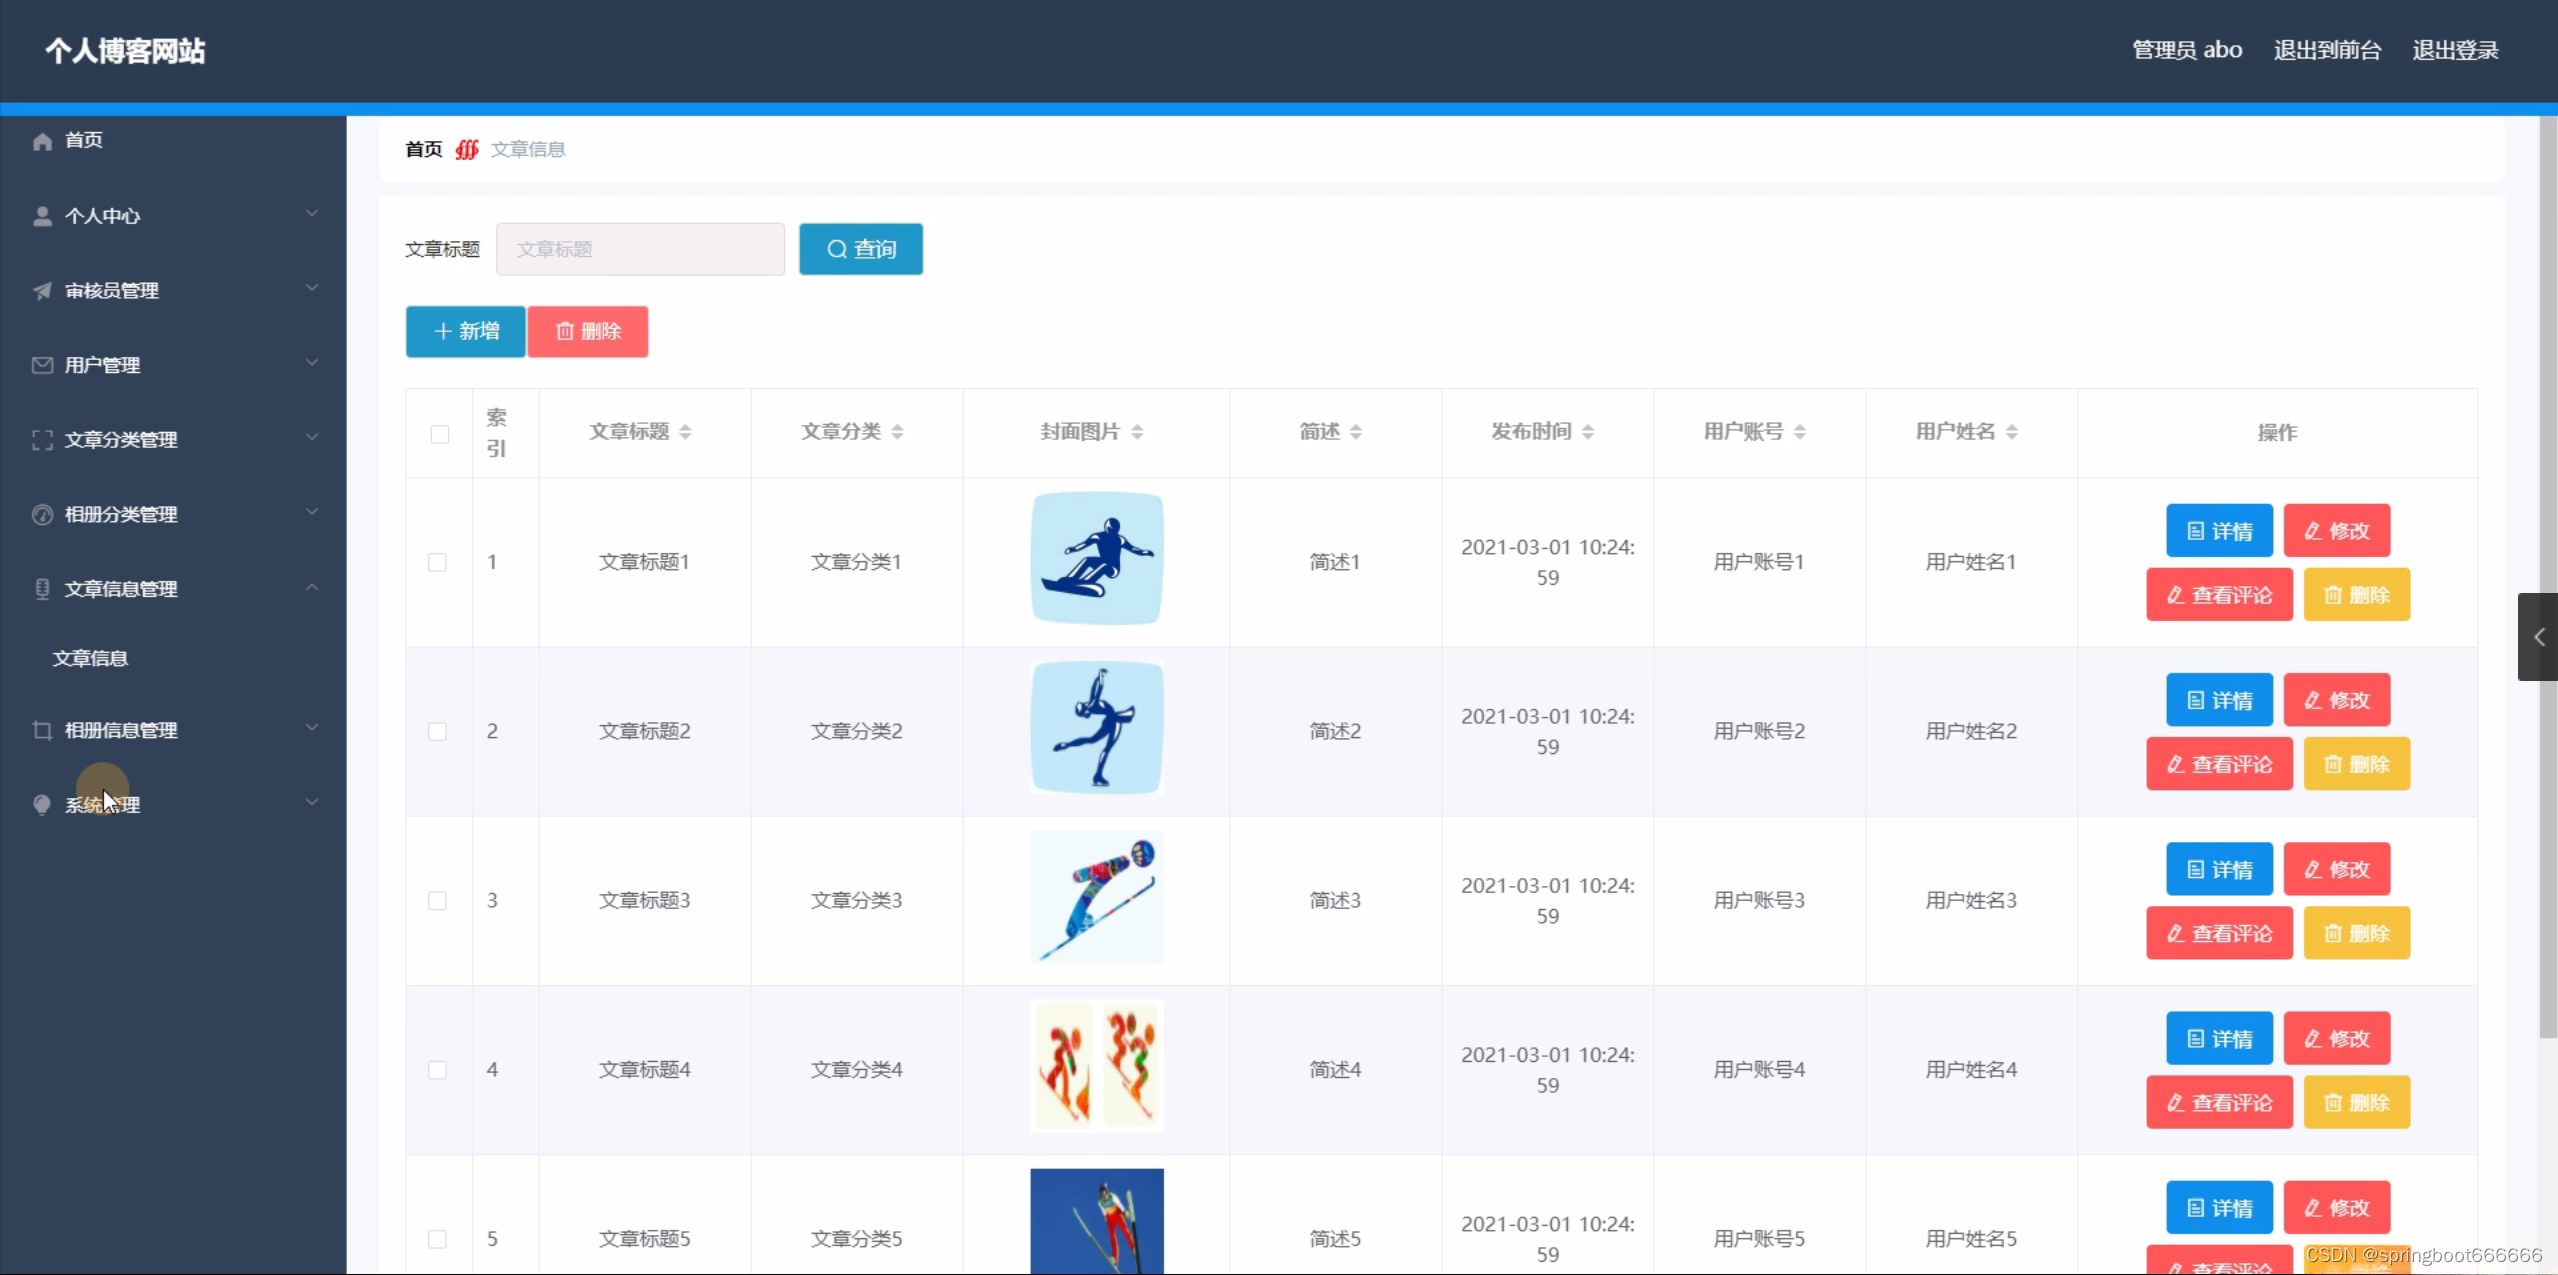The height and width of the screenshot is (1275, 2558).
Task: Check the checkbox for row 文章标题1
Action: coord(437,562)
